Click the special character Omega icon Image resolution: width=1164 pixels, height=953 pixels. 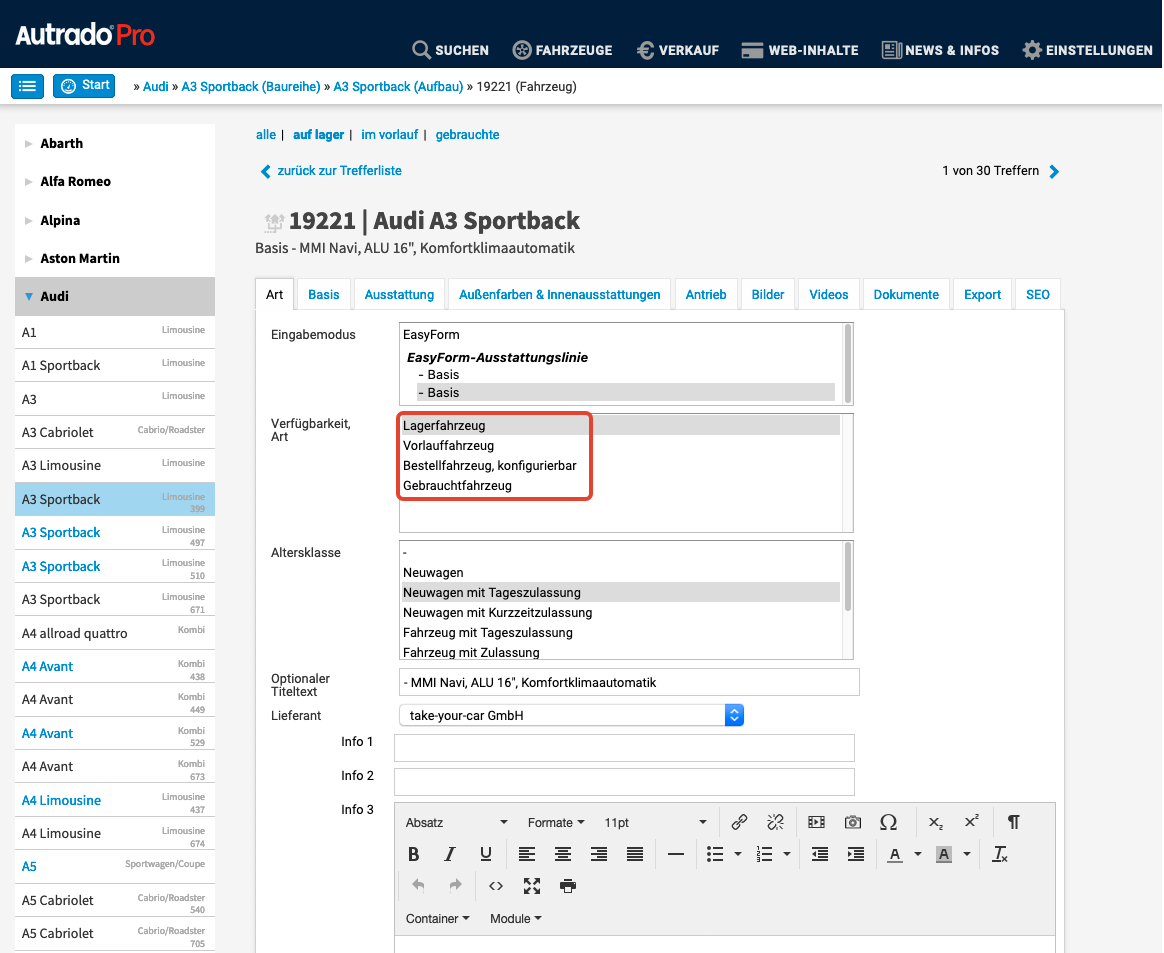(x=888, y=822)
